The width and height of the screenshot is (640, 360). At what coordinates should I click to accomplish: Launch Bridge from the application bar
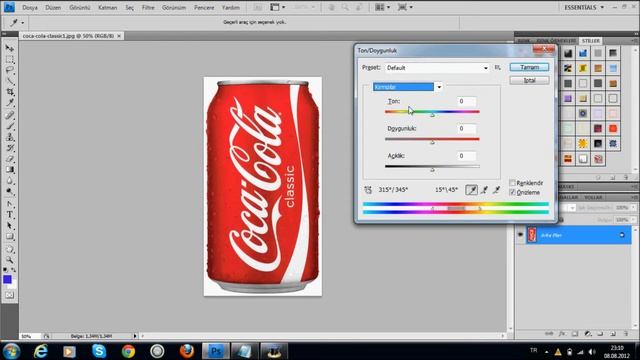point(258,7)
